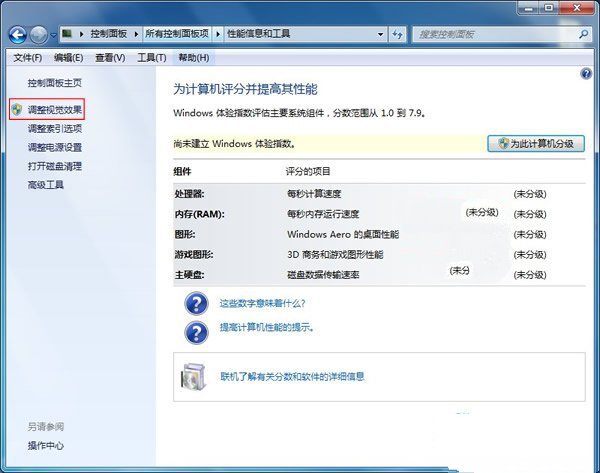
Task: Expand arrow after 所有控制面板项 breadcrumb
Action: 218,34
